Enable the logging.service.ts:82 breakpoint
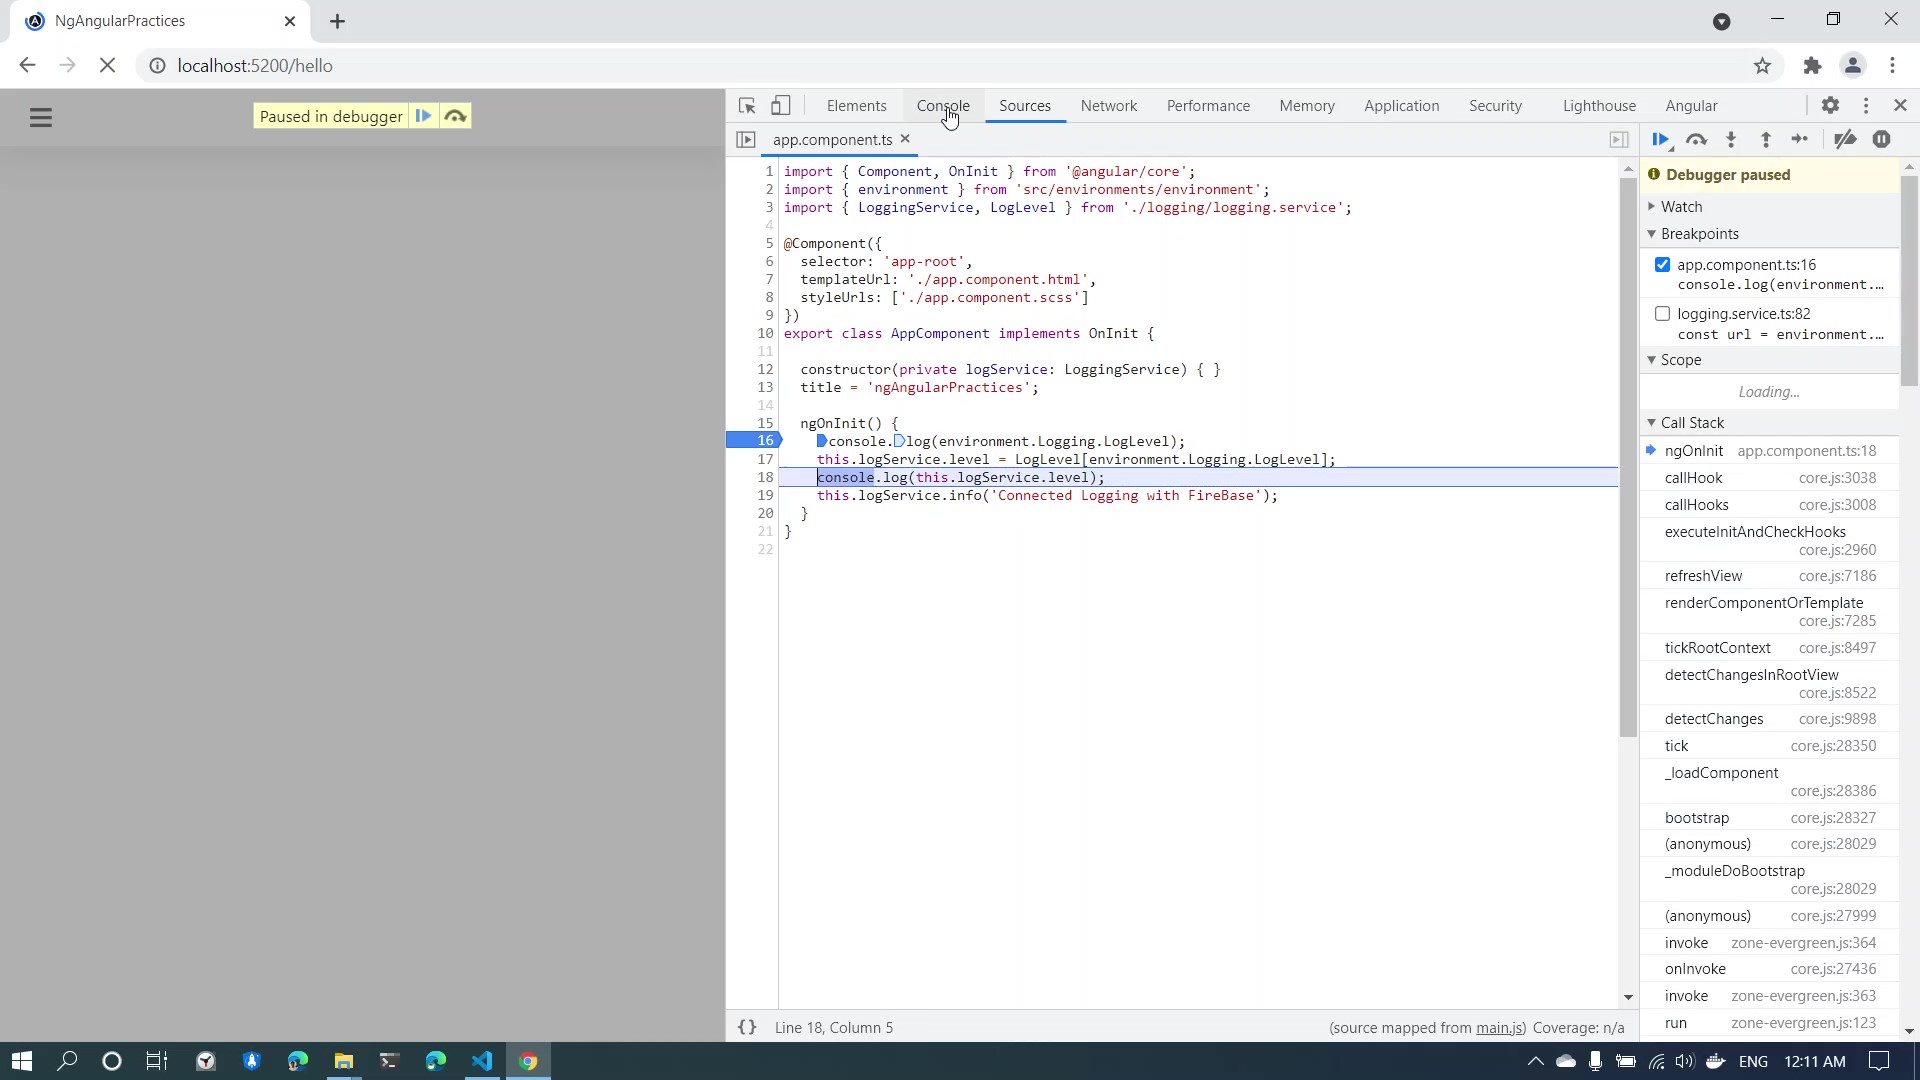Screen dimensions: 1920x1080 coord(1662,314)
